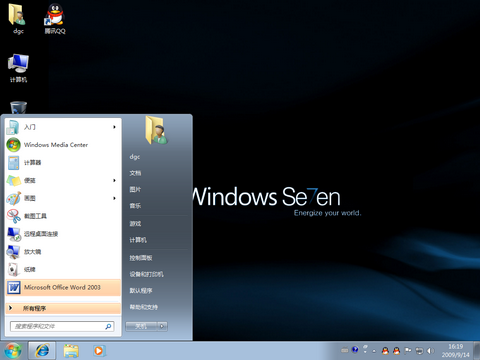This screenshot has width=480, height=360.
Task: Open the Getting Started (入门) entry
Action: click(x=63, y=127)
